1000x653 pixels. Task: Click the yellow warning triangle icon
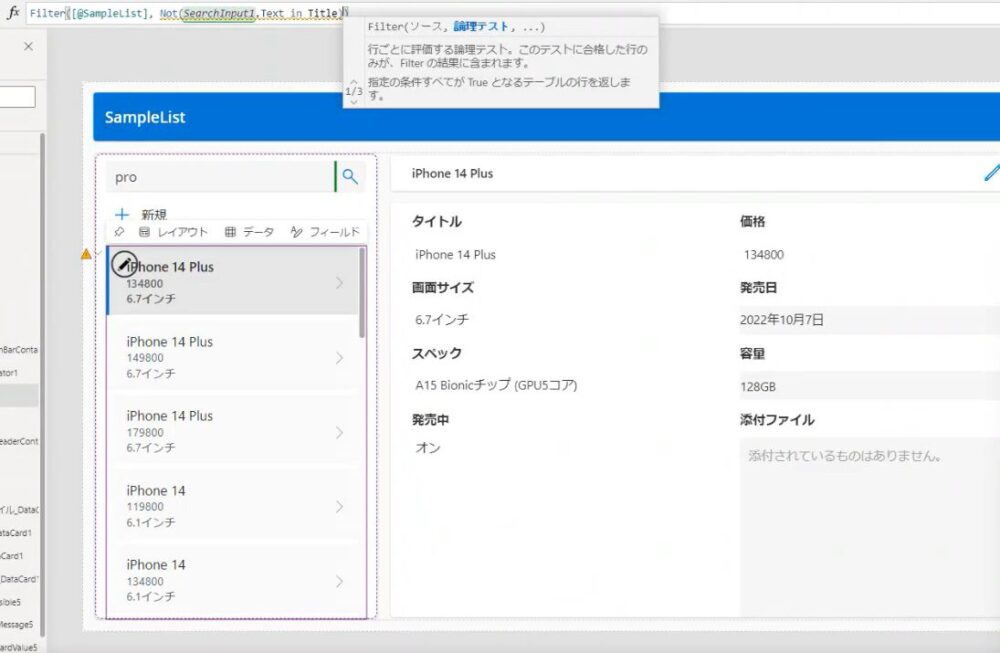pyautogui.click(x=86, y=254)
